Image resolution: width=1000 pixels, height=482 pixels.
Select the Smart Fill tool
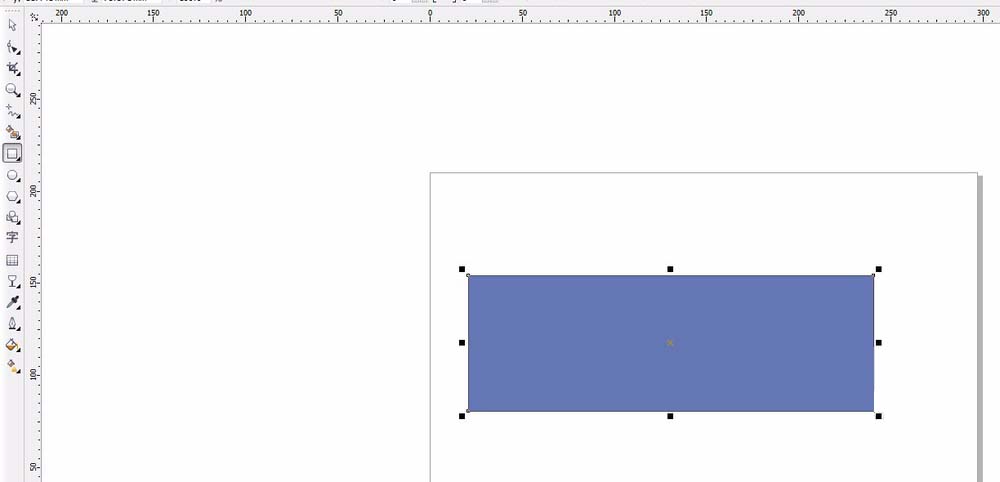point(12,132)
